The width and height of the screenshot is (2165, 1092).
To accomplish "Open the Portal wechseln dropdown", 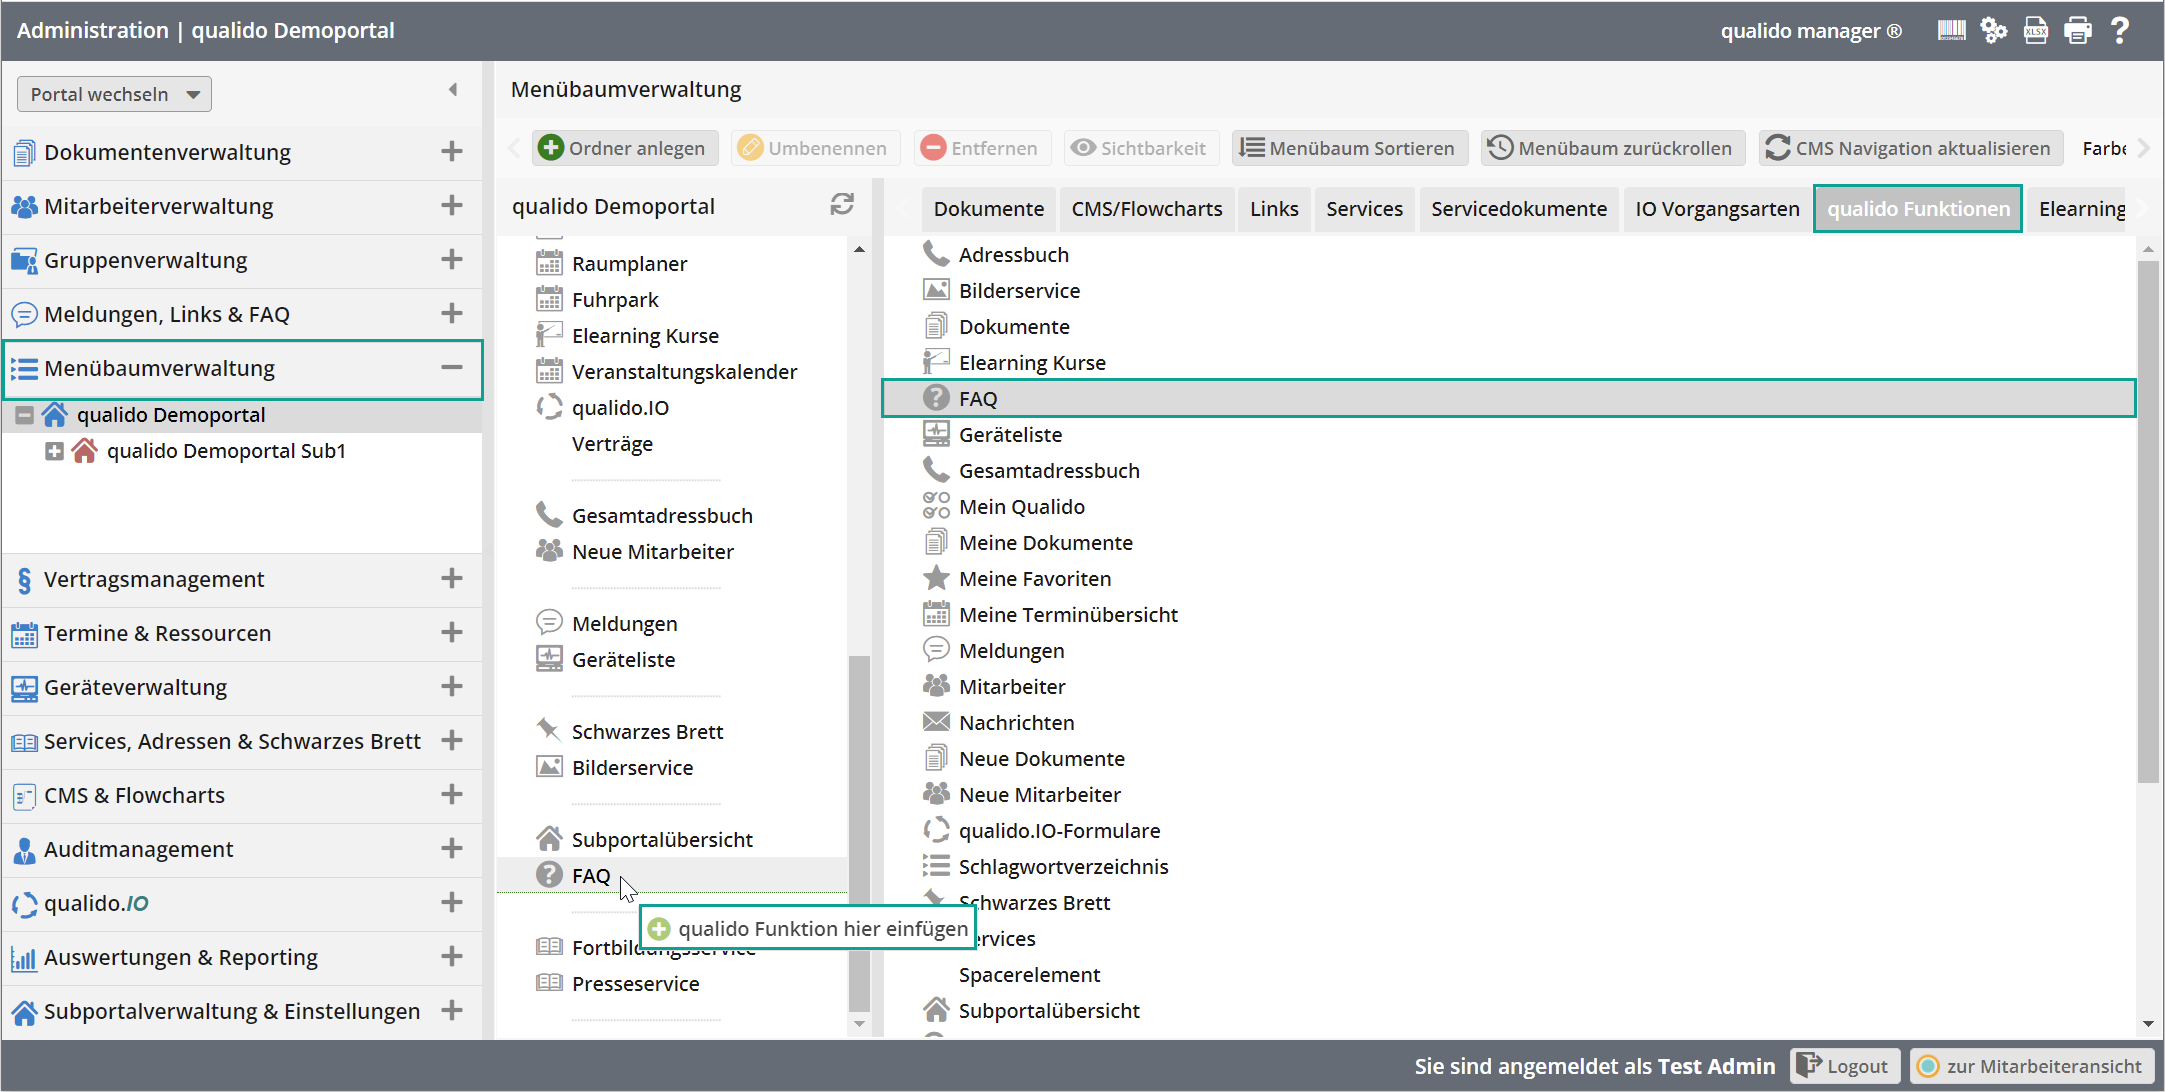I will point(114,94).
